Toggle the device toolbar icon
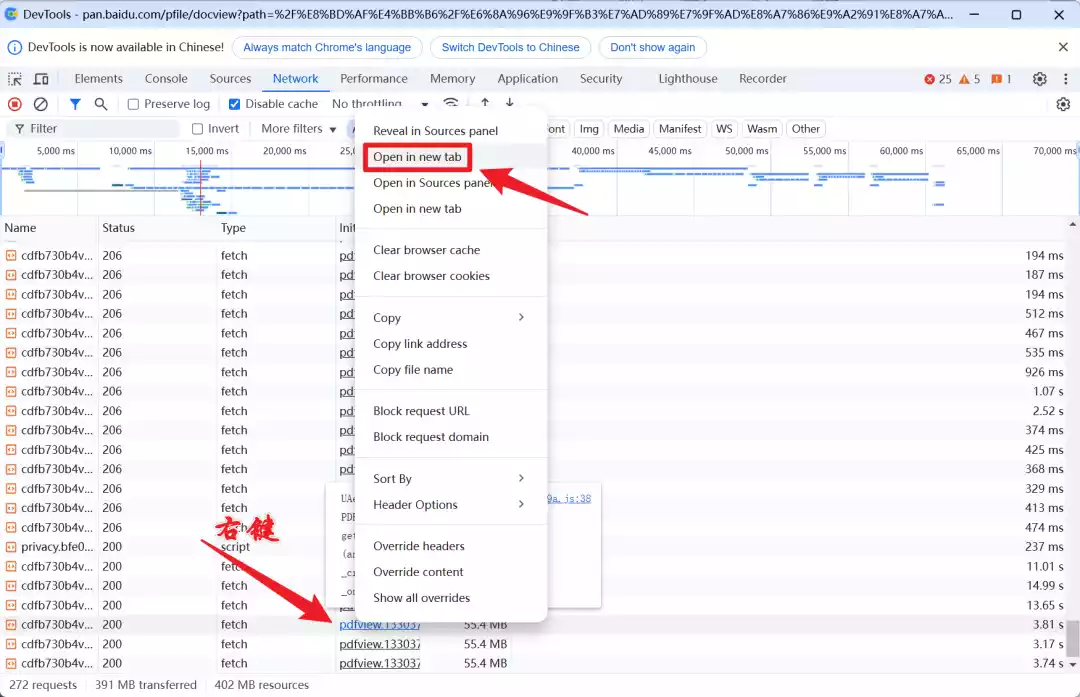Screen dimensions: 1080x697 [x=41, y=79]
